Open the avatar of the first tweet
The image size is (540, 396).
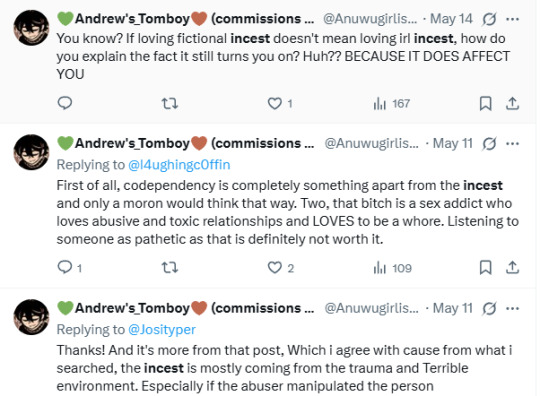point(31,28)
